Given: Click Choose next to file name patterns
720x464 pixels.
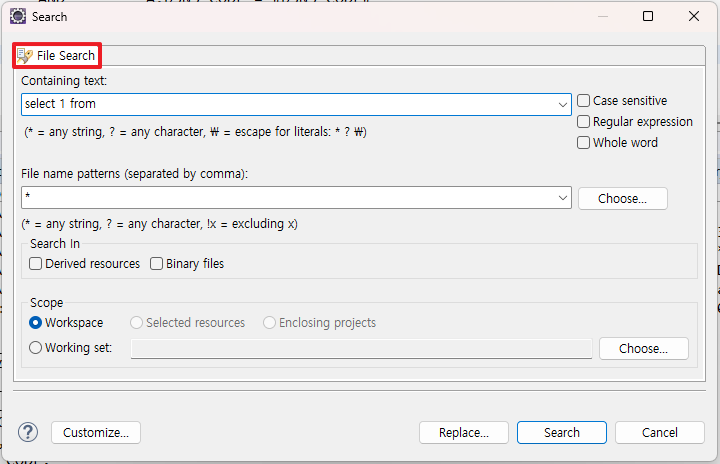Looking at the screenshot, I should tap(622, 198).
